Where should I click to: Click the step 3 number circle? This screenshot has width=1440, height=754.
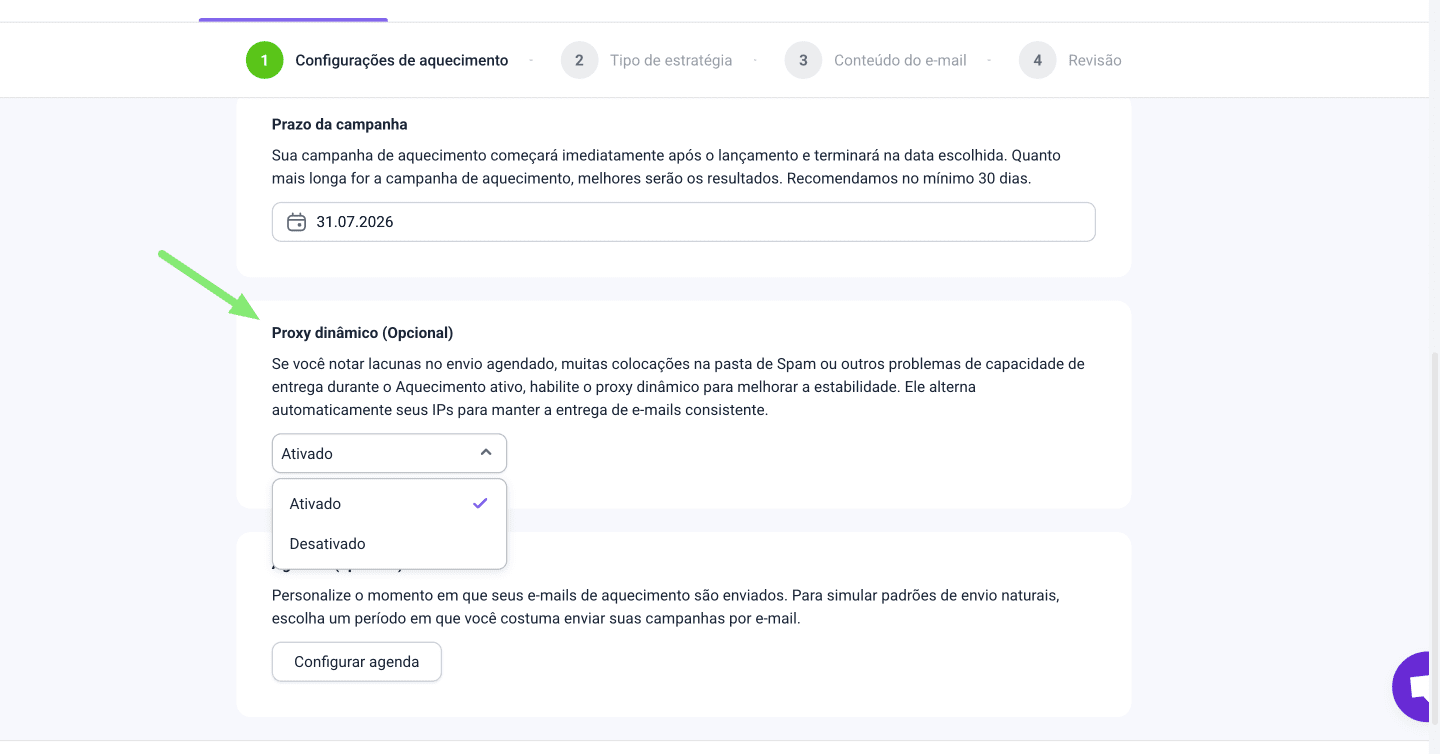[803, 60]
